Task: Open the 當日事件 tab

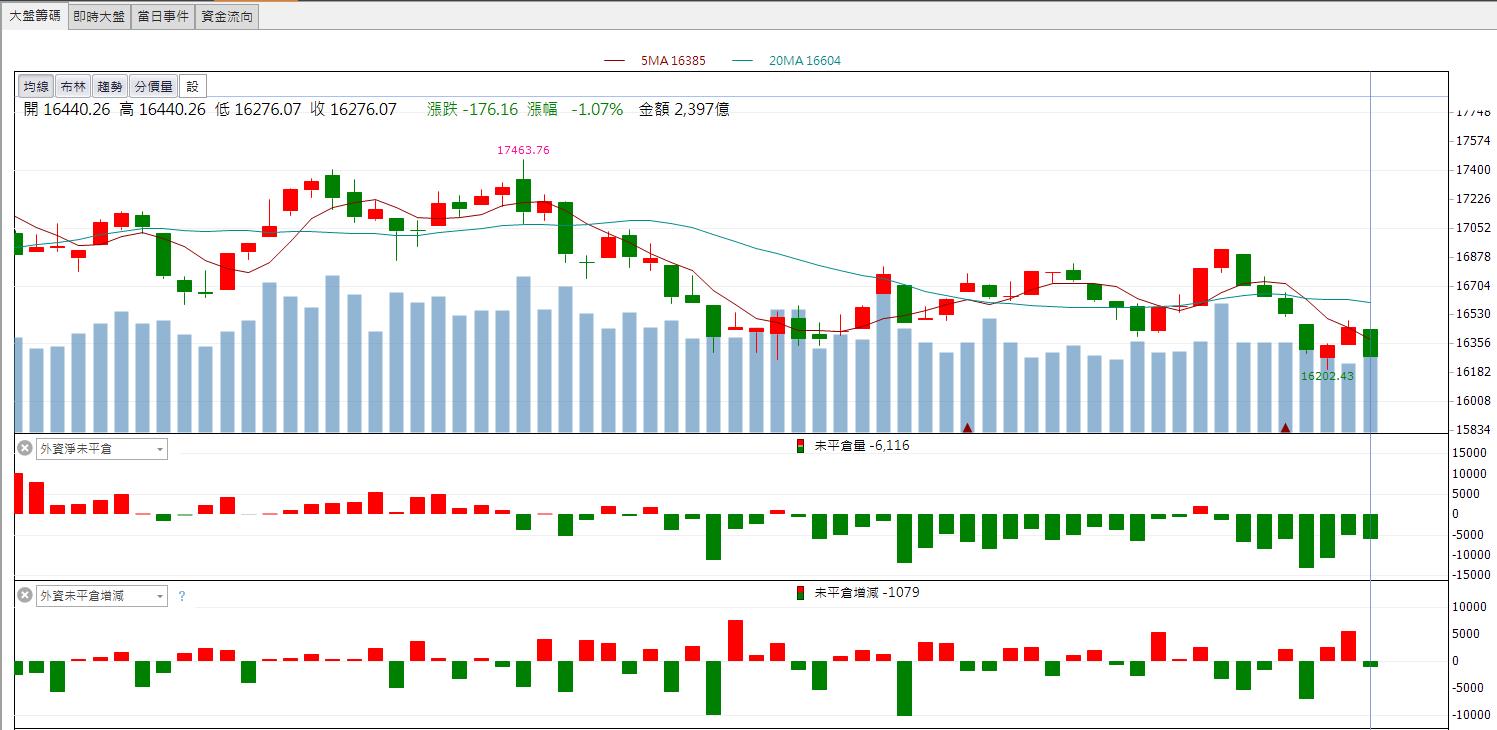Action: [163, 17]
